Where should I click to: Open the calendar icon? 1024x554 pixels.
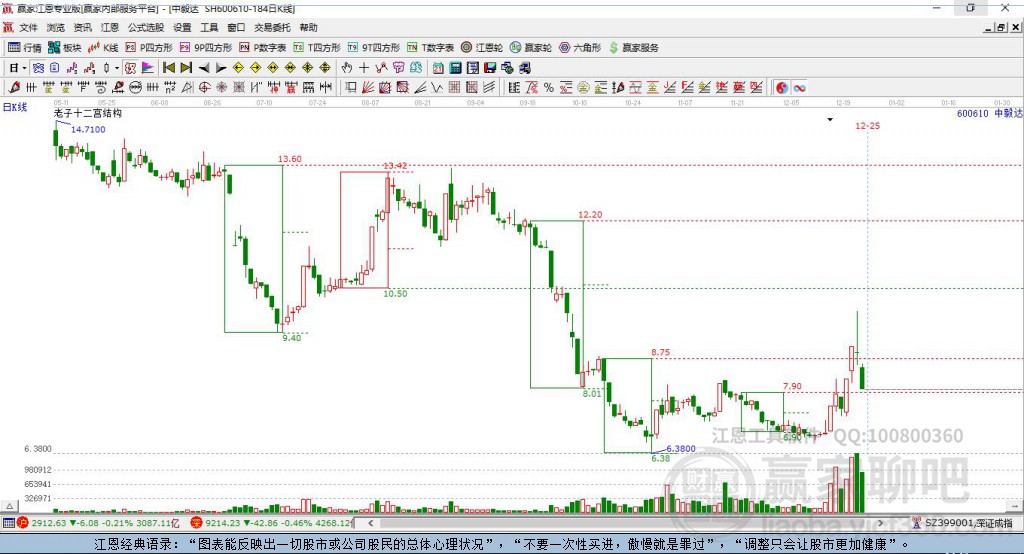point(438,68)
